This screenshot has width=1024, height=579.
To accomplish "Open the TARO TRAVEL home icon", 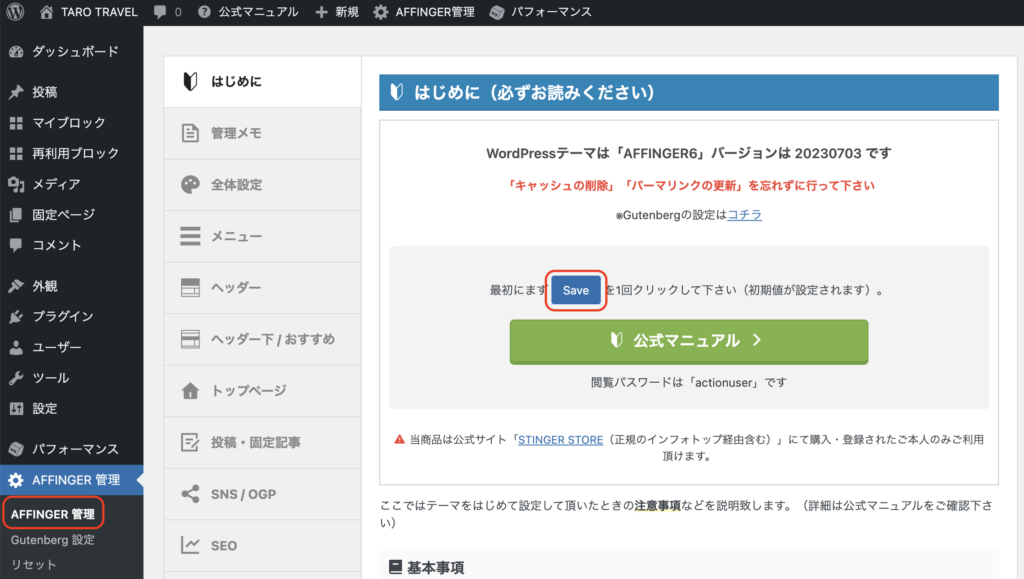I will coord(46,12).
